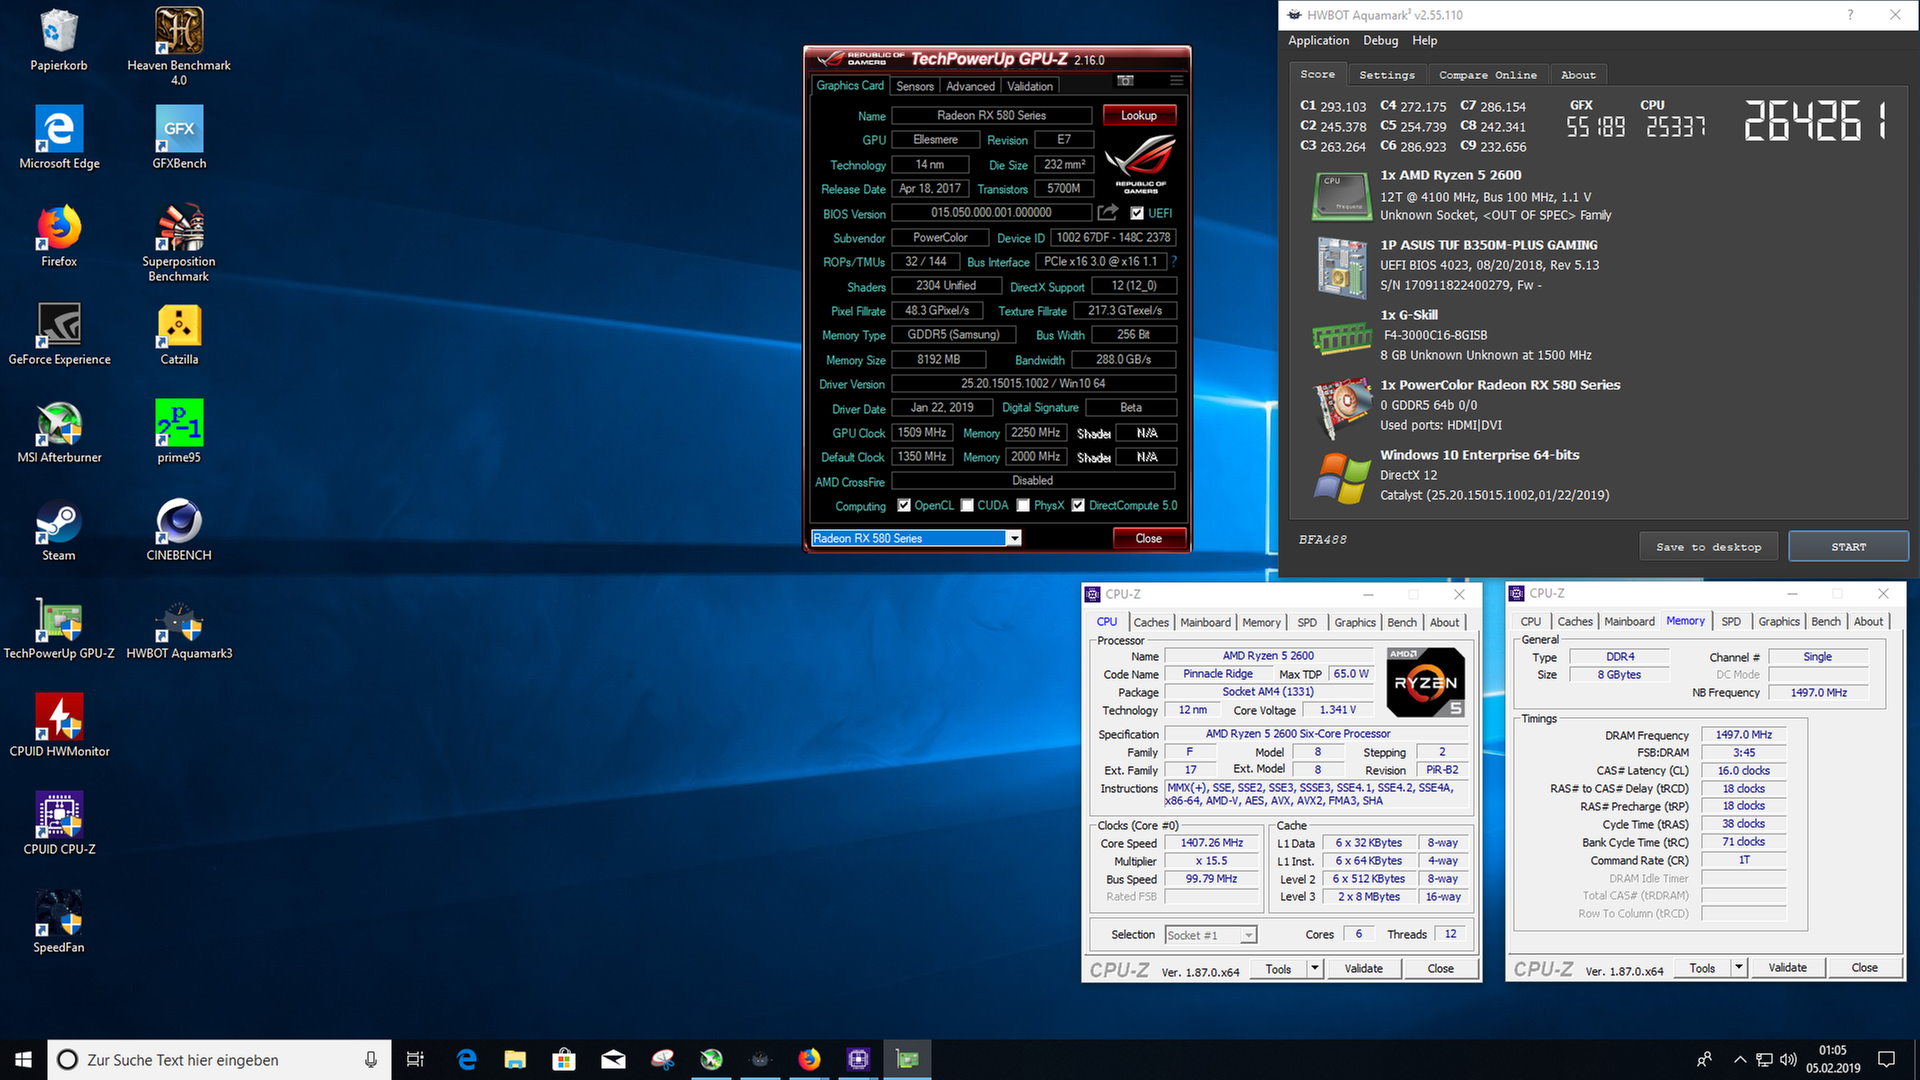Open CPUID CPU-Z desktop icon
Screen dimensions: 1920x1080
pos(59,824)
